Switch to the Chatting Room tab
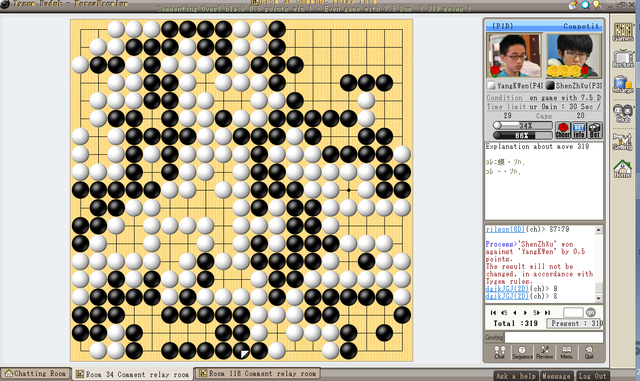 [x=36, y=374]
